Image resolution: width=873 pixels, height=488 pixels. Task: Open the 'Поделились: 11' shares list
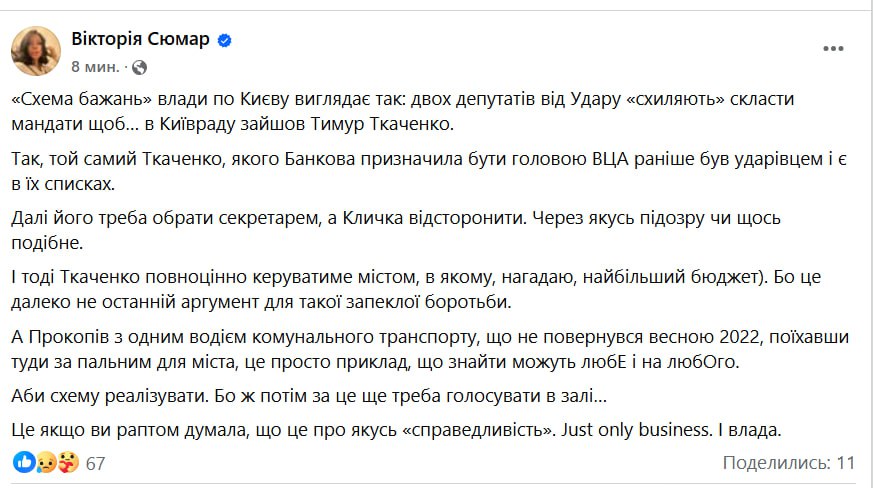tap(788, 462)
